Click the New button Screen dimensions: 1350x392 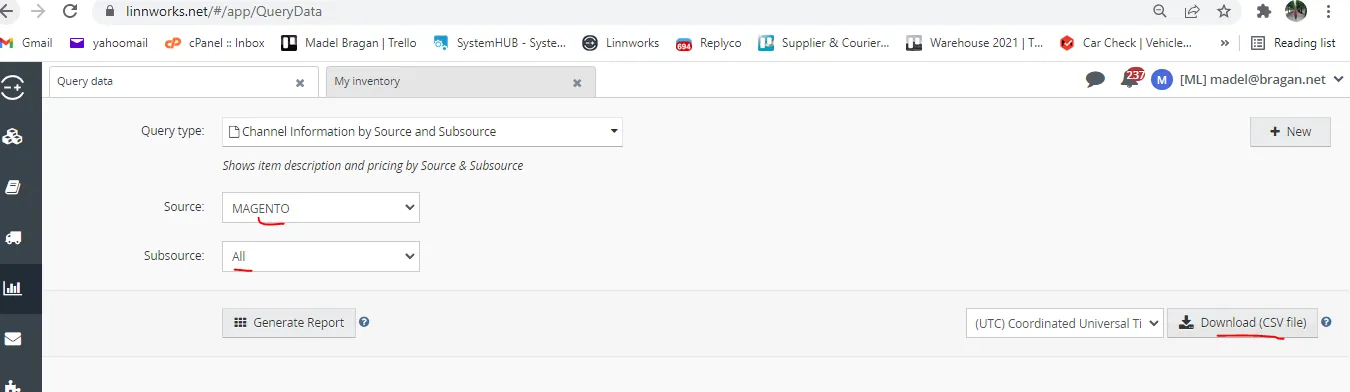coord(1290,132)
